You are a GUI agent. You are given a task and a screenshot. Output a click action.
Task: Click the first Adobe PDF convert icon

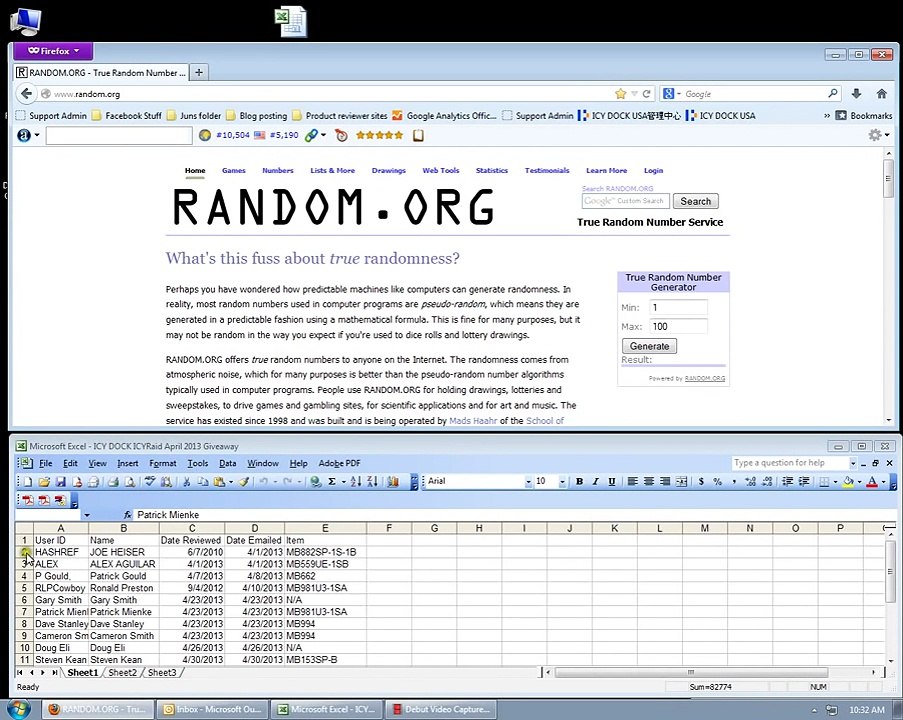pos(27,500)
